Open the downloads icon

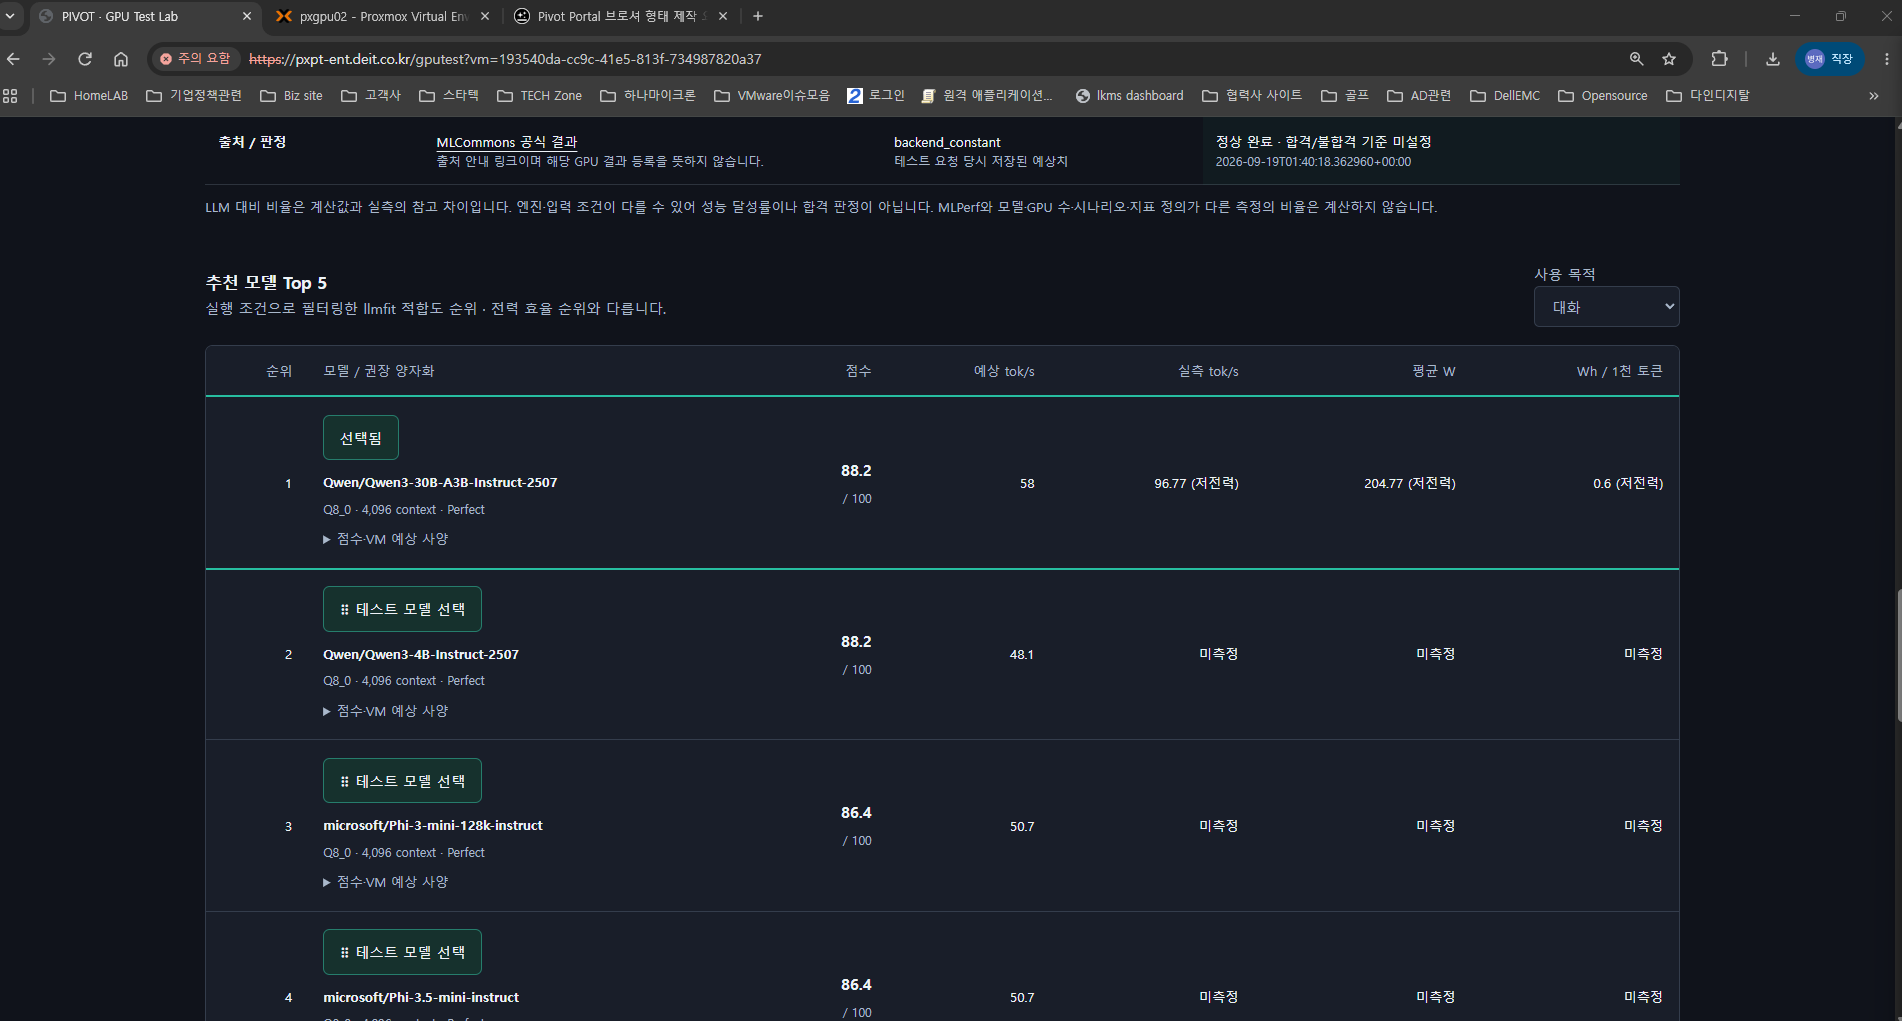point(1773,59)
